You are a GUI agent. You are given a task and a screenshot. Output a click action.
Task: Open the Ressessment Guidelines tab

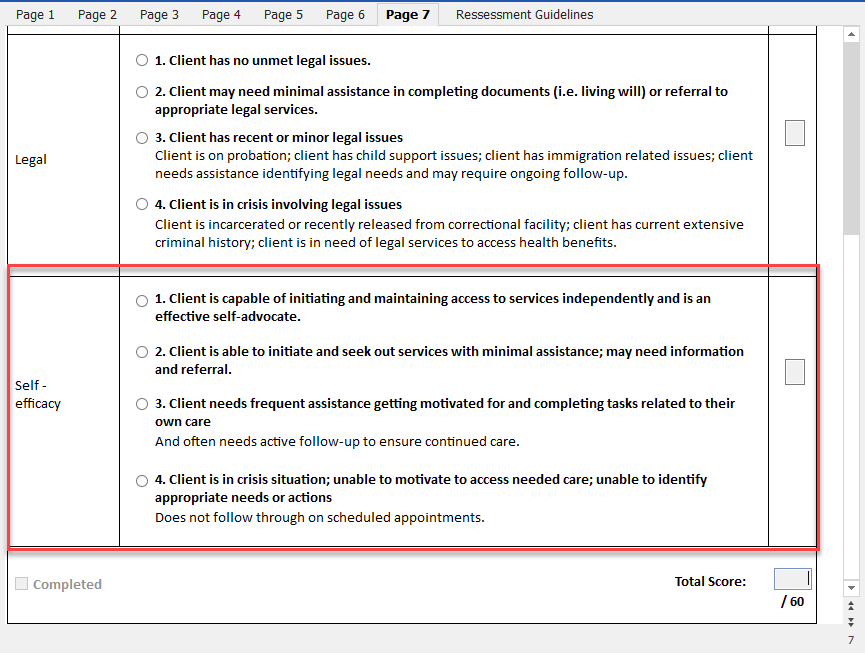(x=524, y=14)
